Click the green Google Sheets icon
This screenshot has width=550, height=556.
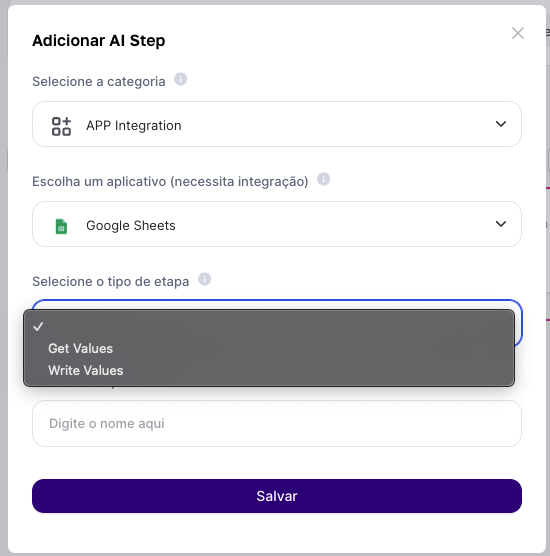pyautogui.click(x=61, y=226)
